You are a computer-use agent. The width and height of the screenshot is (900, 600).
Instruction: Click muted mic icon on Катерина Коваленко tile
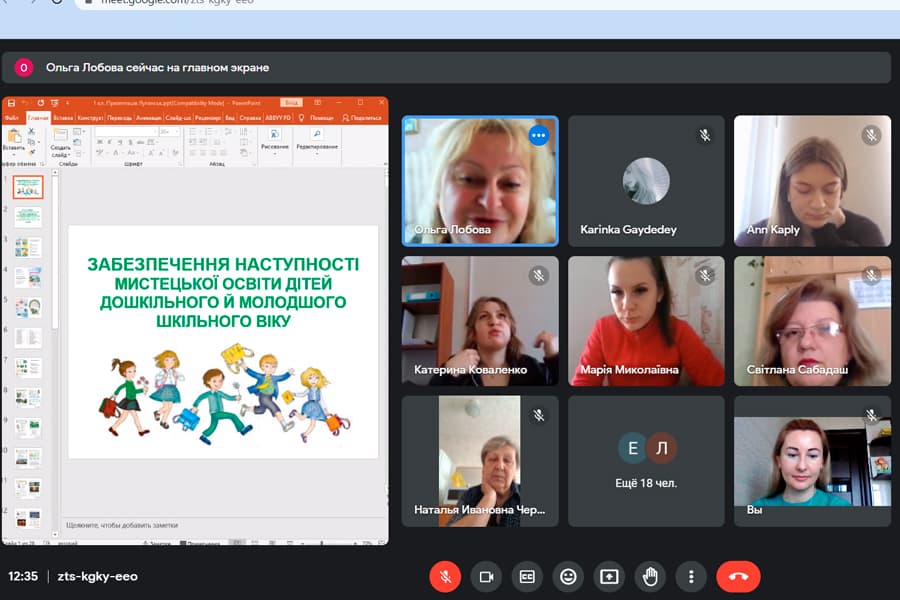click(x=538, y=276)
